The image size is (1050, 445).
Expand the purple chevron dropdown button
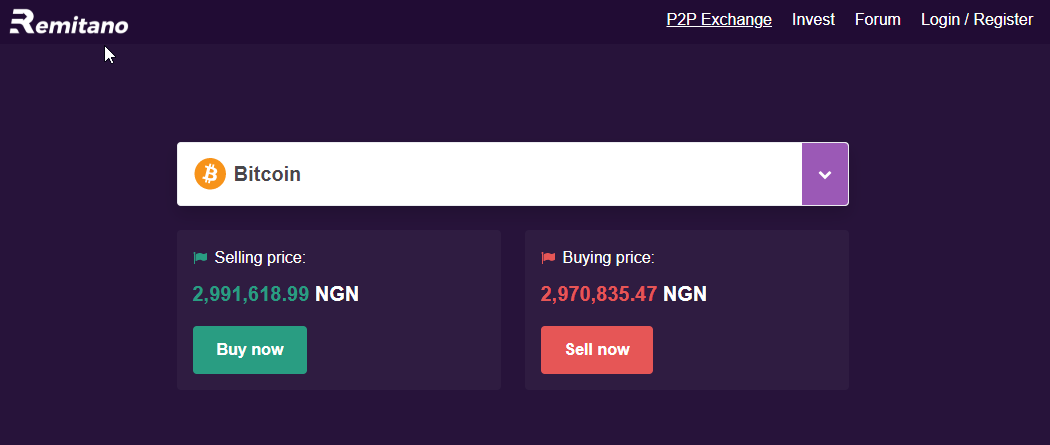pyautogui.click(x=825, y=174)
